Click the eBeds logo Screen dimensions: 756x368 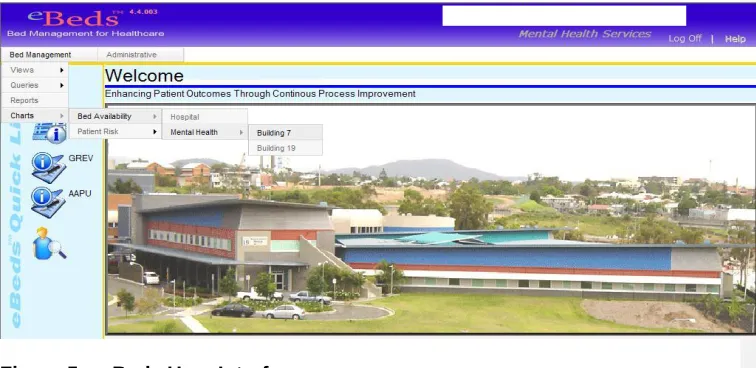point(73,18)
